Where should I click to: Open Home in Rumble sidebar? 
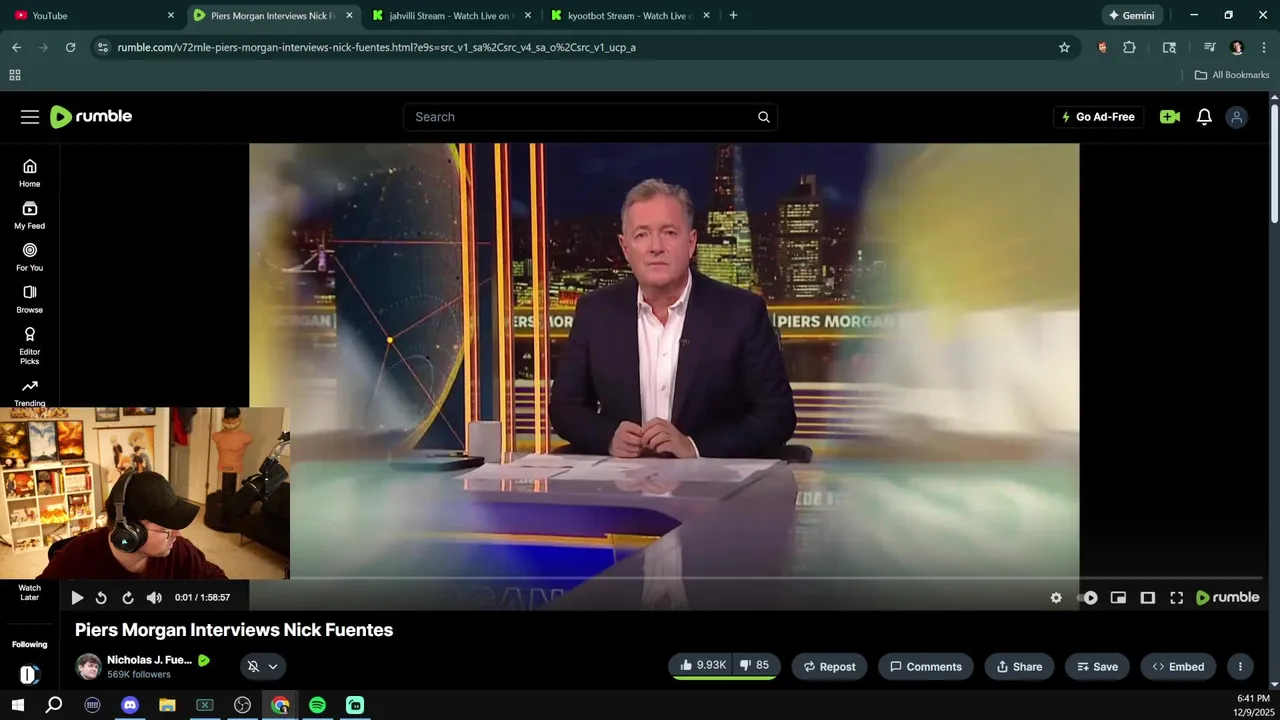30,173
